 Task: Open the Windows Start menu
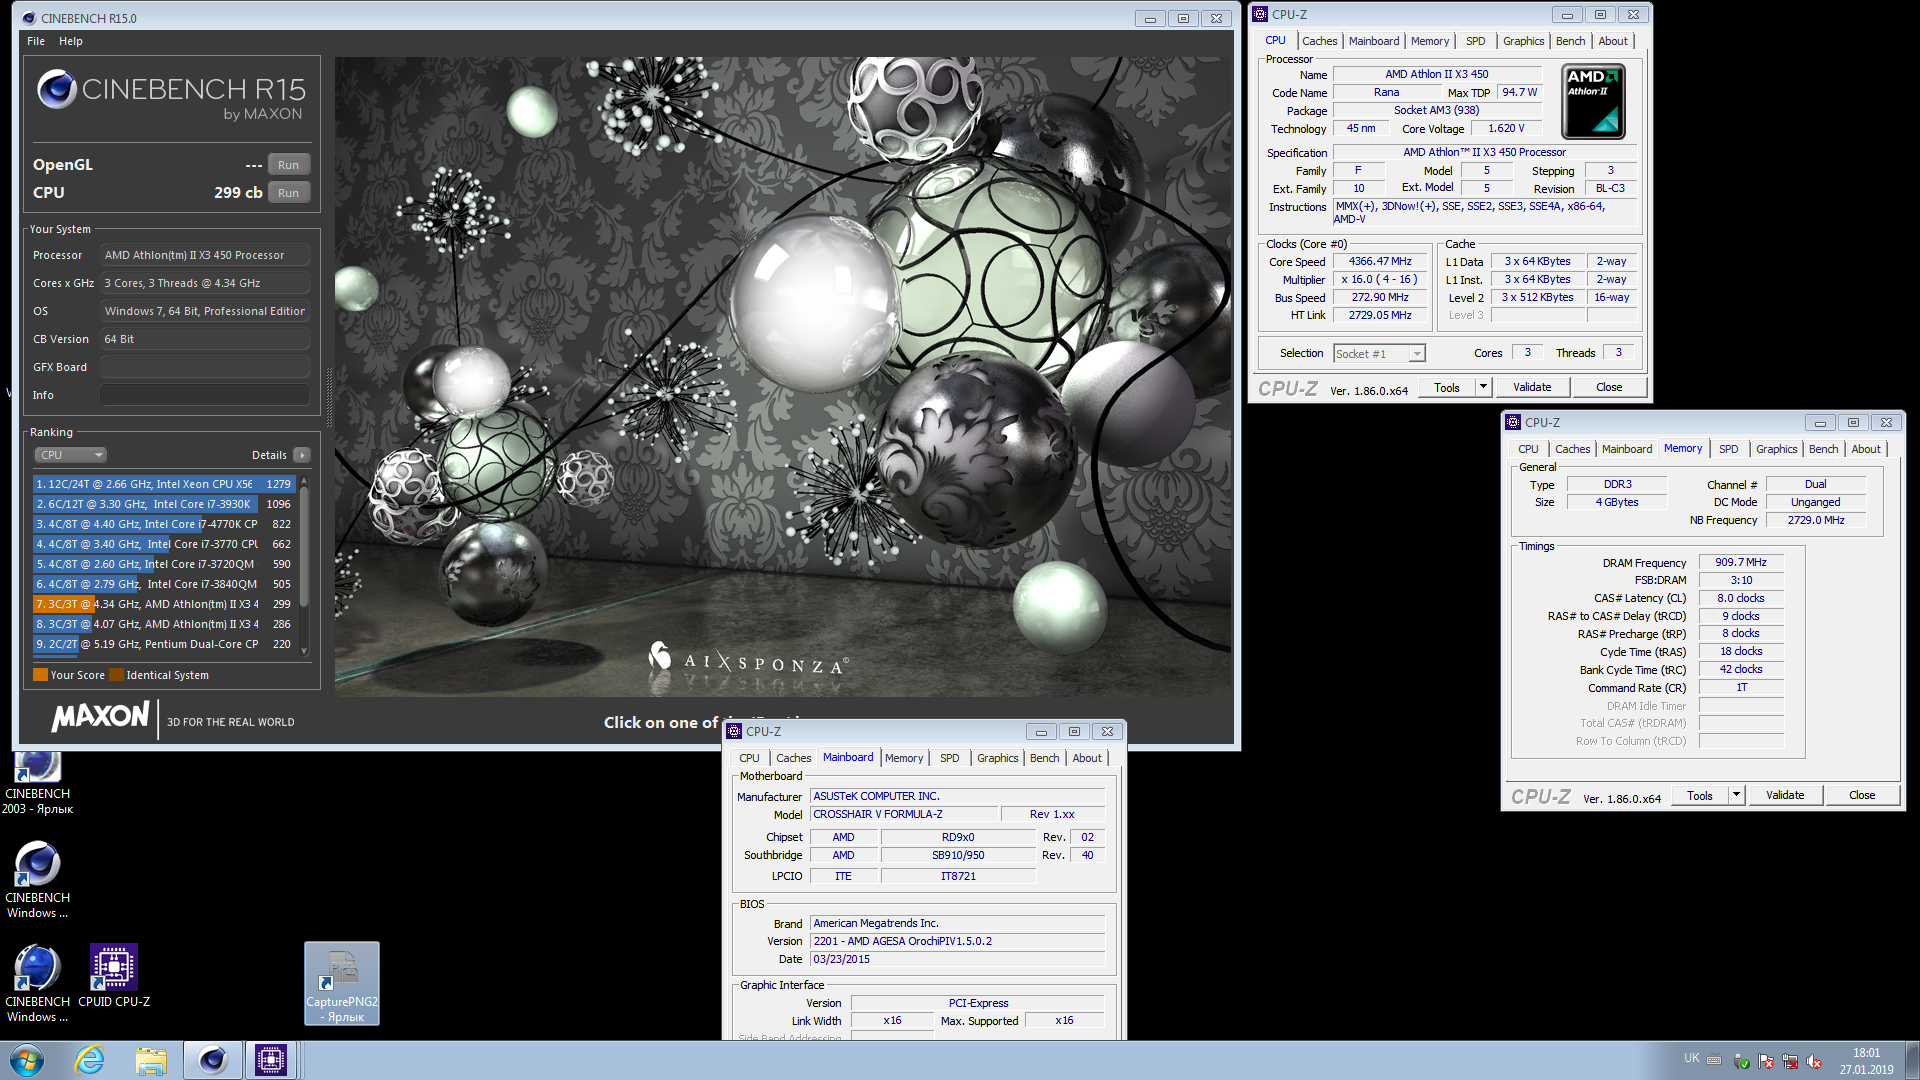(27, 1060)
